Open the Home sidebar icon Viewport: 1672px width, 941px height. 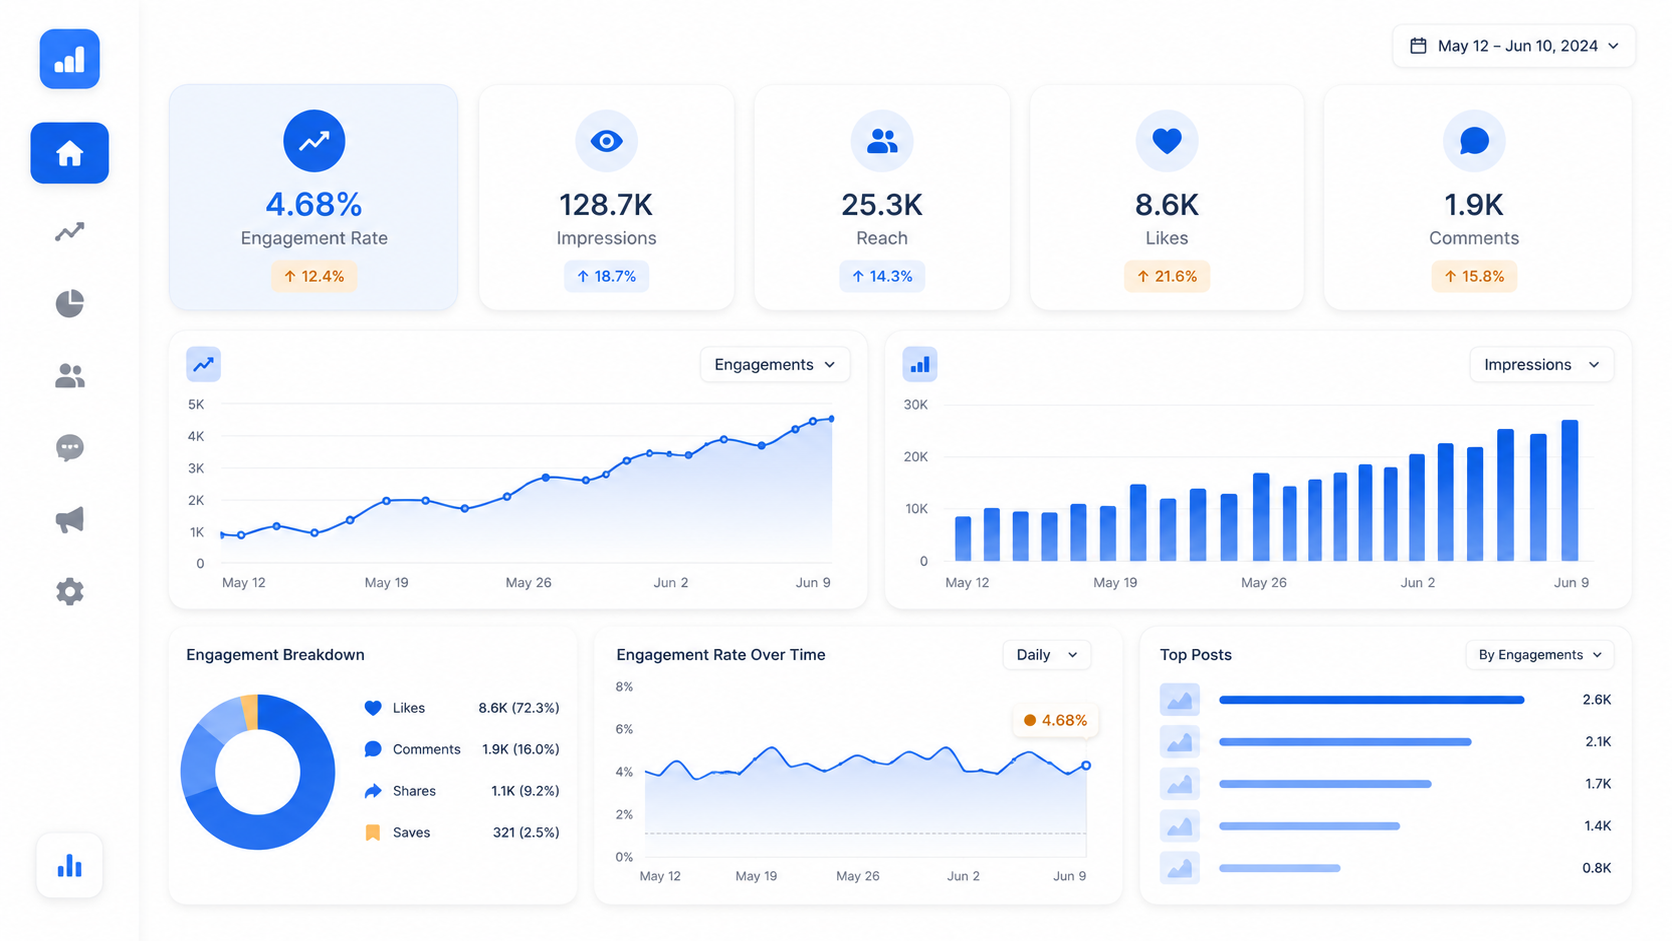(69, 153)
